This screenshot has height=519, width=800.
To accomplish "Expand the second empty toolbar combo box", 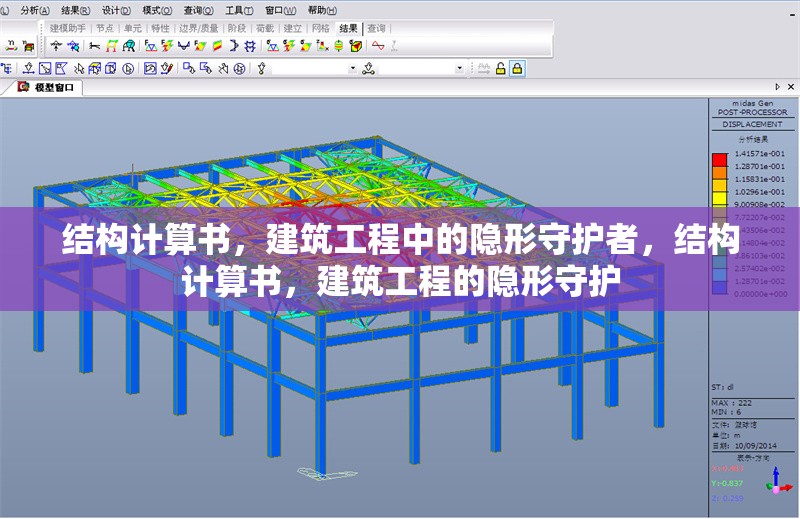I will [460, 68].
